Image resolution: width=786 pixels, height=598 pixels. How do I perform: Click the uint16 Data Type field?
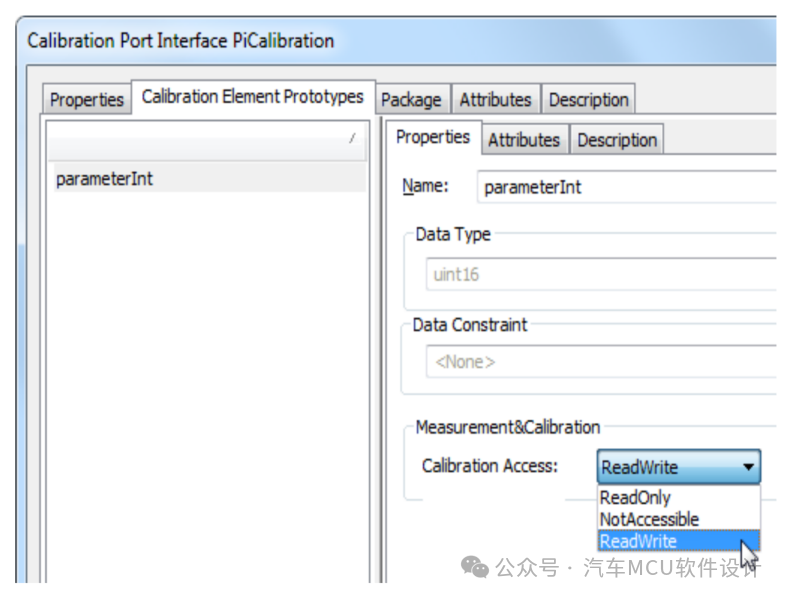click(x=602, y=274)
